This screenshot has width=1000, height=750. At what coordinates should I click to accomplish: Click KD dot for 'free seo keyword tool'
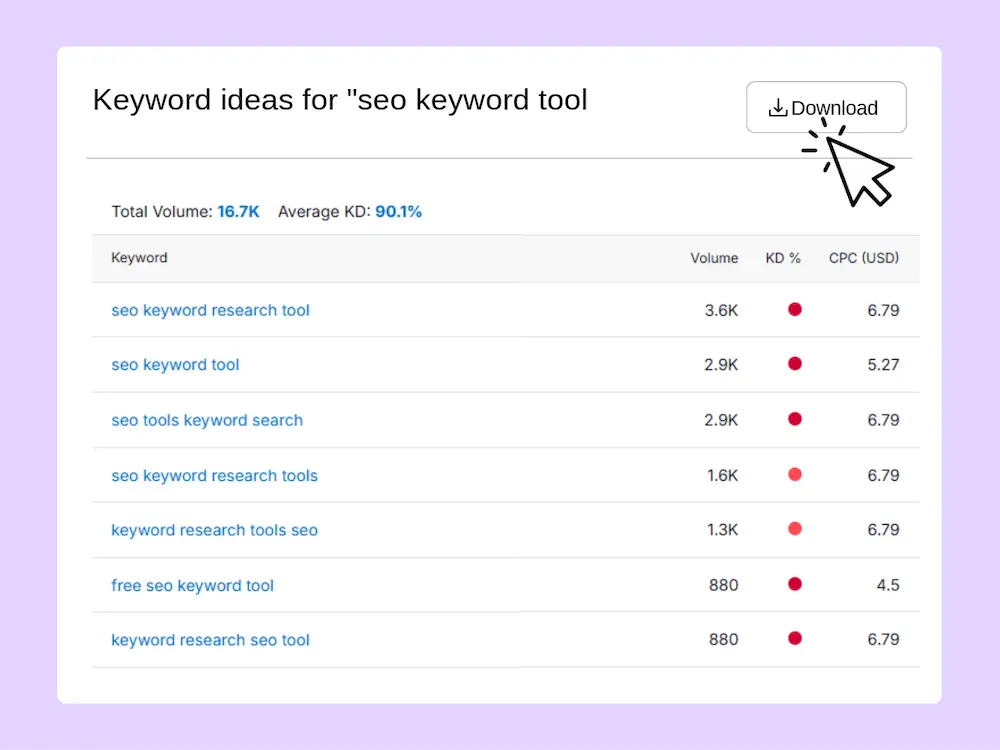coord(795,584)
